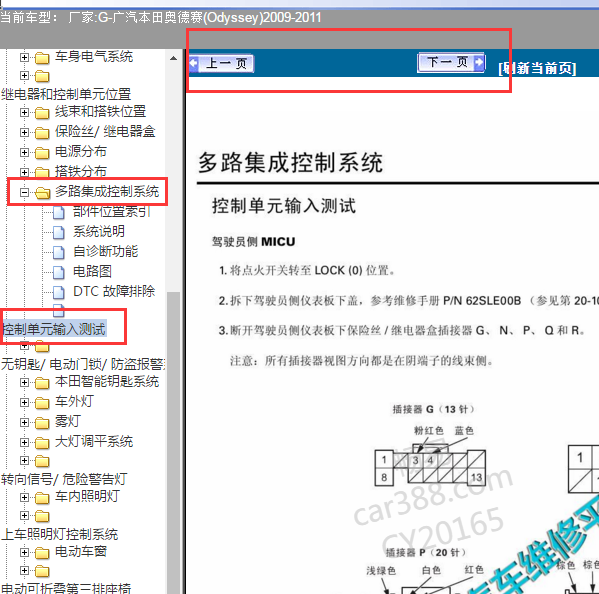
Task: Click the 刷新当前页 refresh link
Action: coord(537,68)
